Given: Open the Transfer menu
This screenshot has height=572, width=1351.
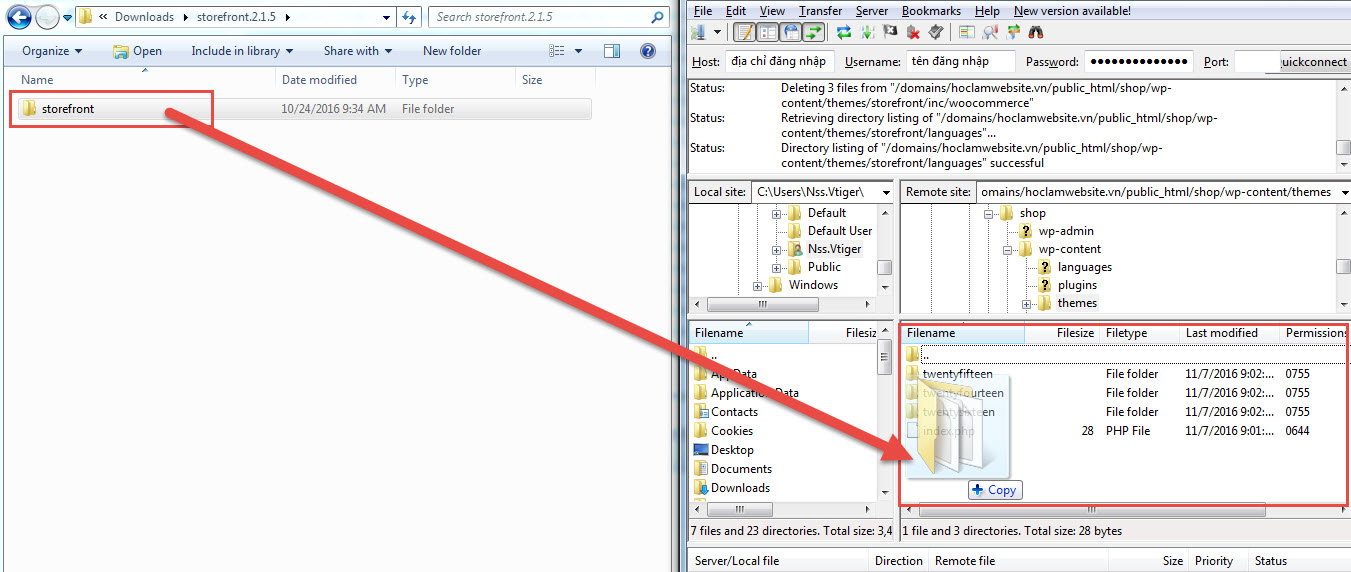Looking at the screenshot, I should click(x=821, y=10).
